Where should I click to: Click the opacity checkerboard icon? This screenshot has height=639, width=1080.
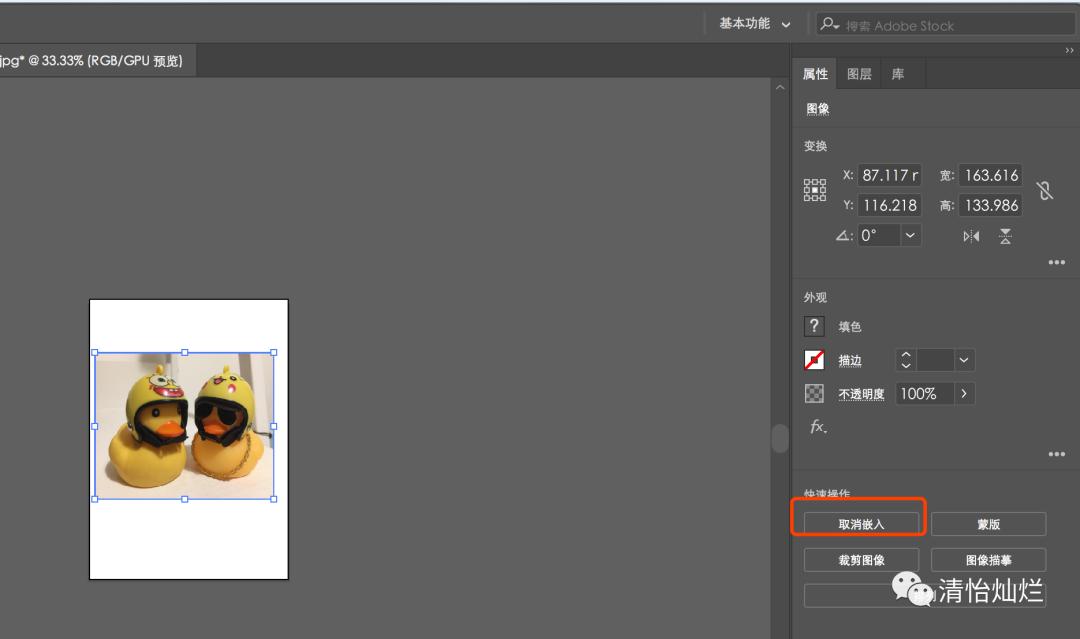point(814,394)
